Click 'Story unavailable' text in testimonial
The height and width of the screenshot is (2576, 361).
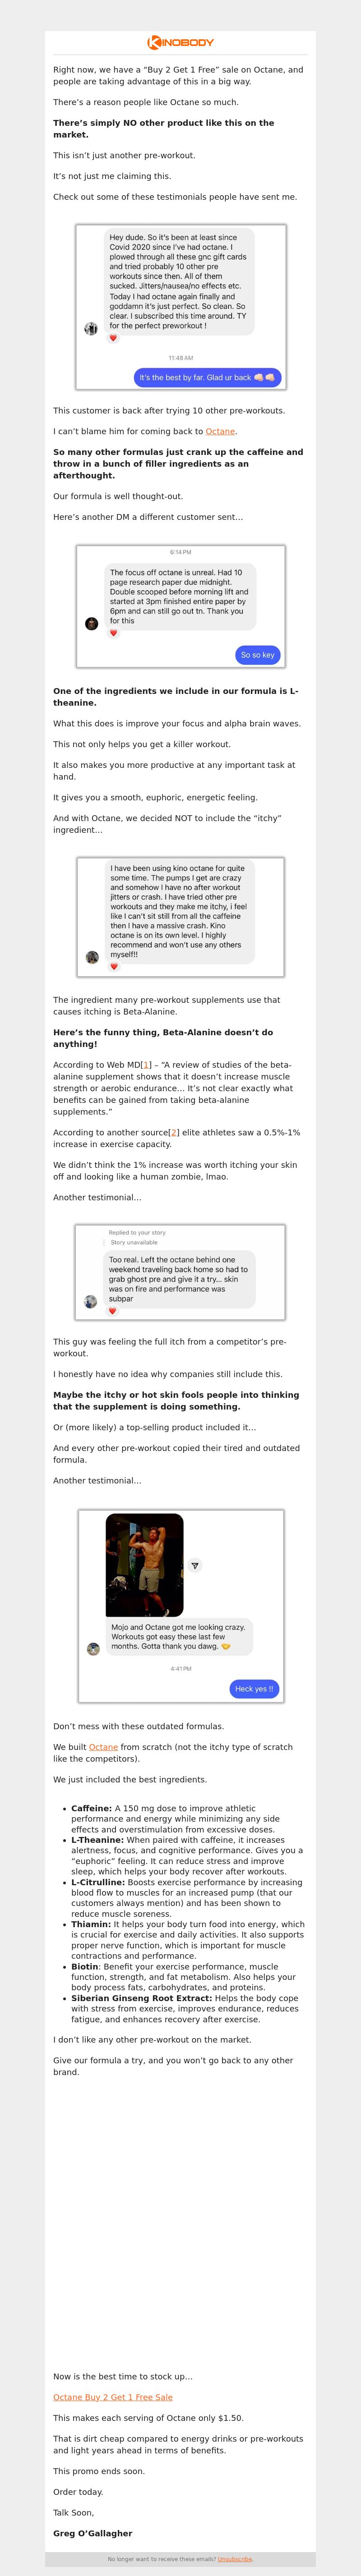click(134, 1242)
